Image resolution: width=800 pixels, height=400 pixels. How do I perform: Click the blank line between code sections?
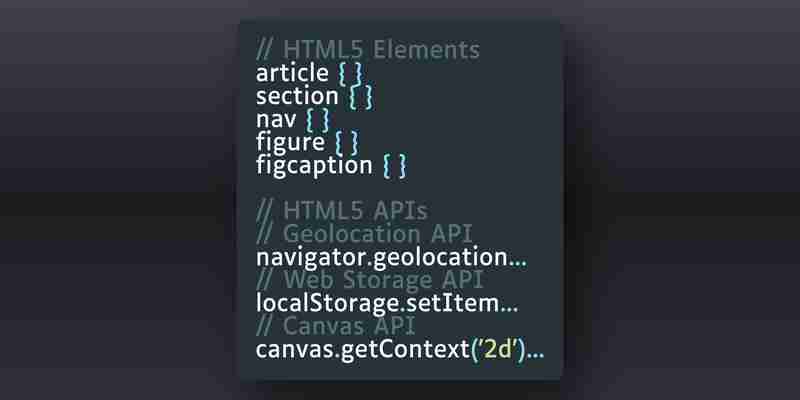click(401, 188)
